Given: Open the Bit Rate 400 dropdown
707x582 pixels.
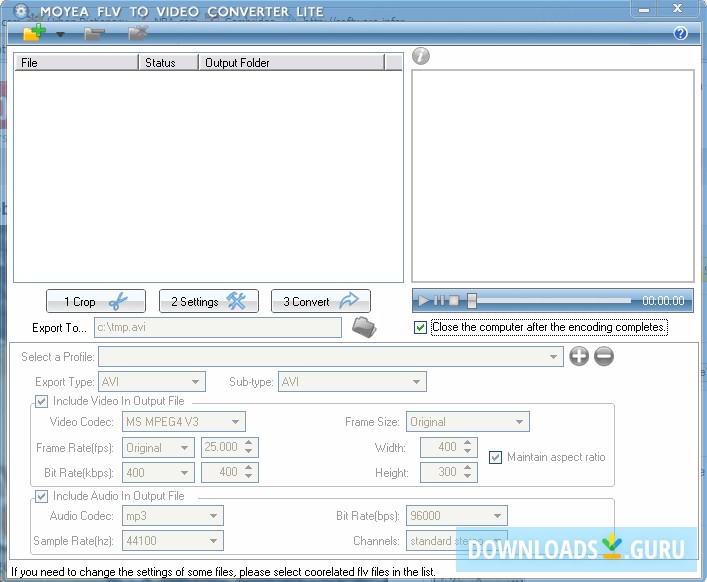Looking at the screenshot, I should tap(158, 472).
